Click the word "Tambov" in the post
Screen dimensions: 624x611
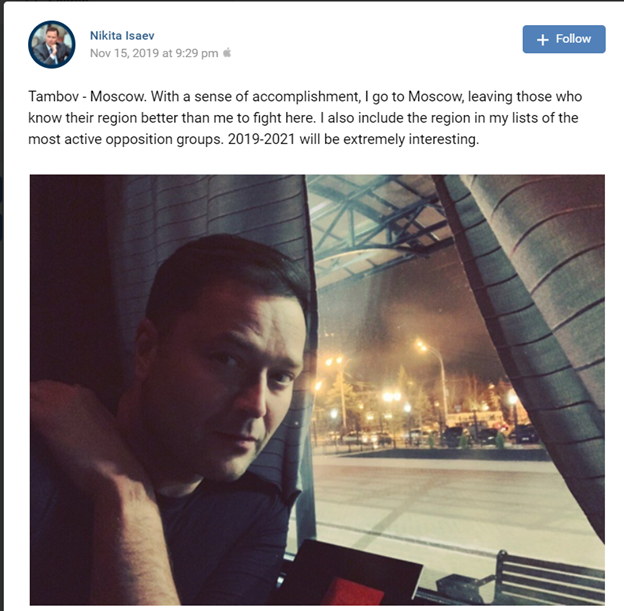(53, 97)
